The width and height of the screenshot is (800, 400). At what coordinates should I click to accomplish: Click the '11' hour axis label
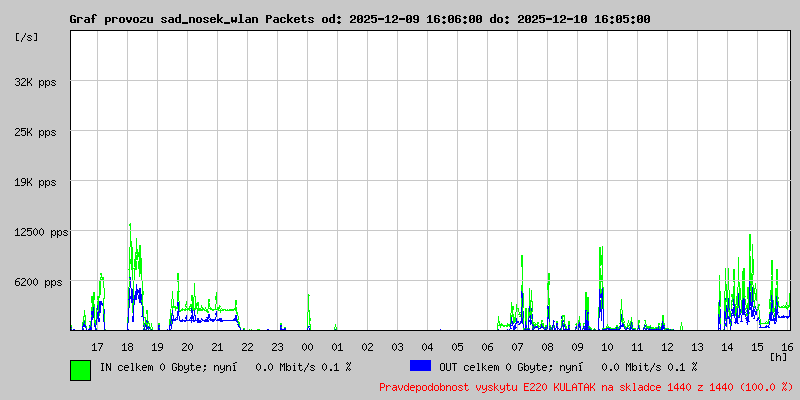point(637,347)
